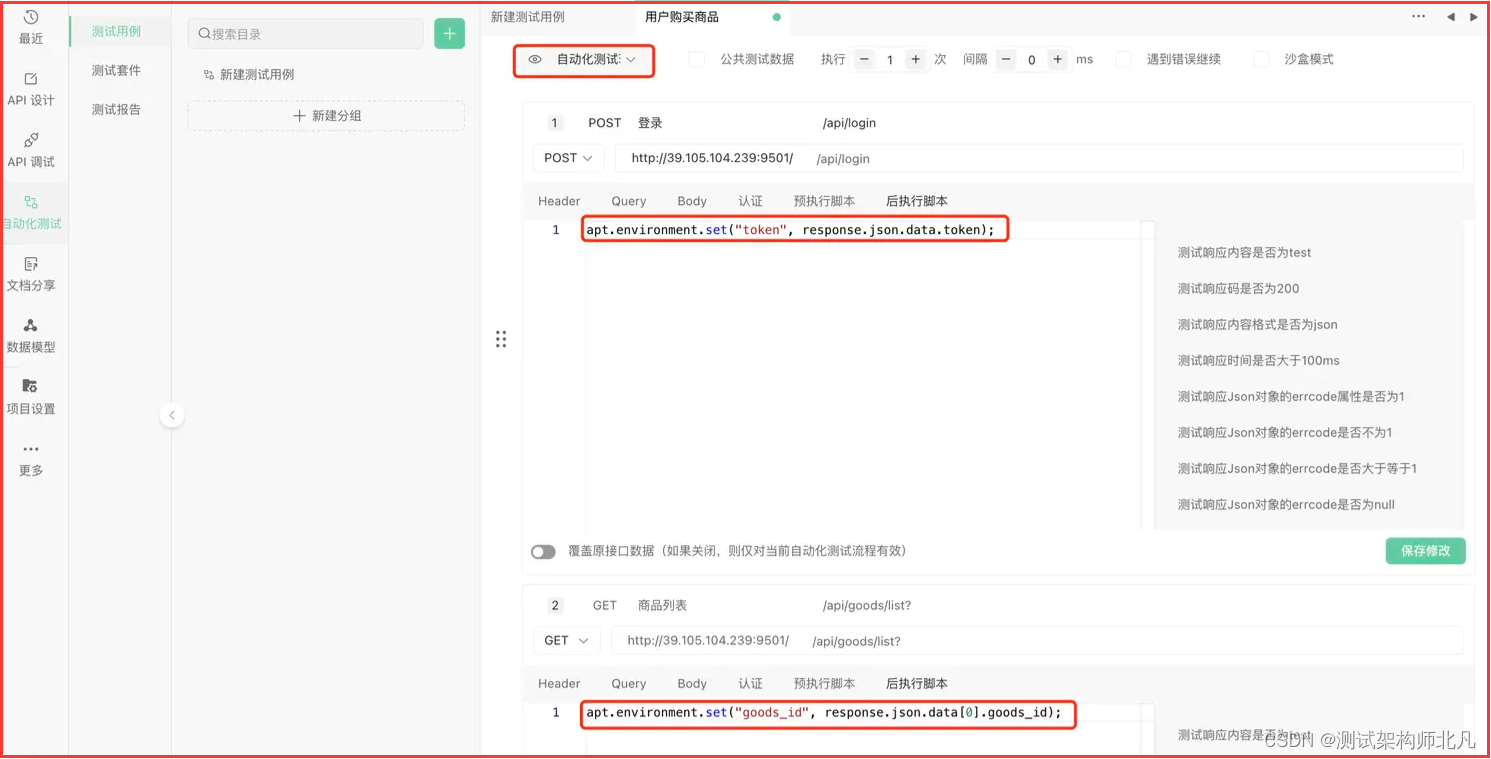This screenshot has height=759, width=1491.
Task: Click login URL field with /api/login
Action: click(1039, 158)
